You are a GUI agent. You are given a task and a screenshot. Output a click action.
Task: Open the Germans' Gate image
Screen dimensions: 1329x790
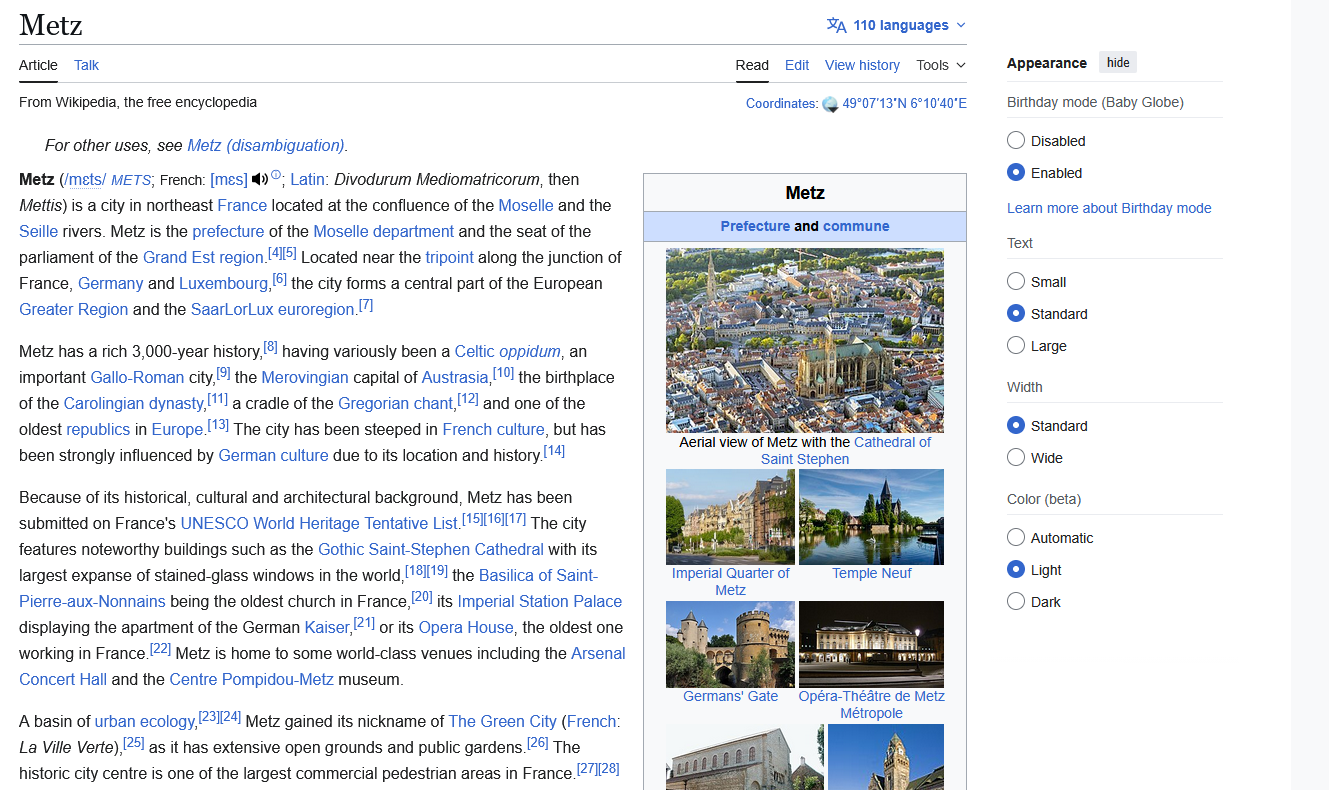tap(730, 644)
